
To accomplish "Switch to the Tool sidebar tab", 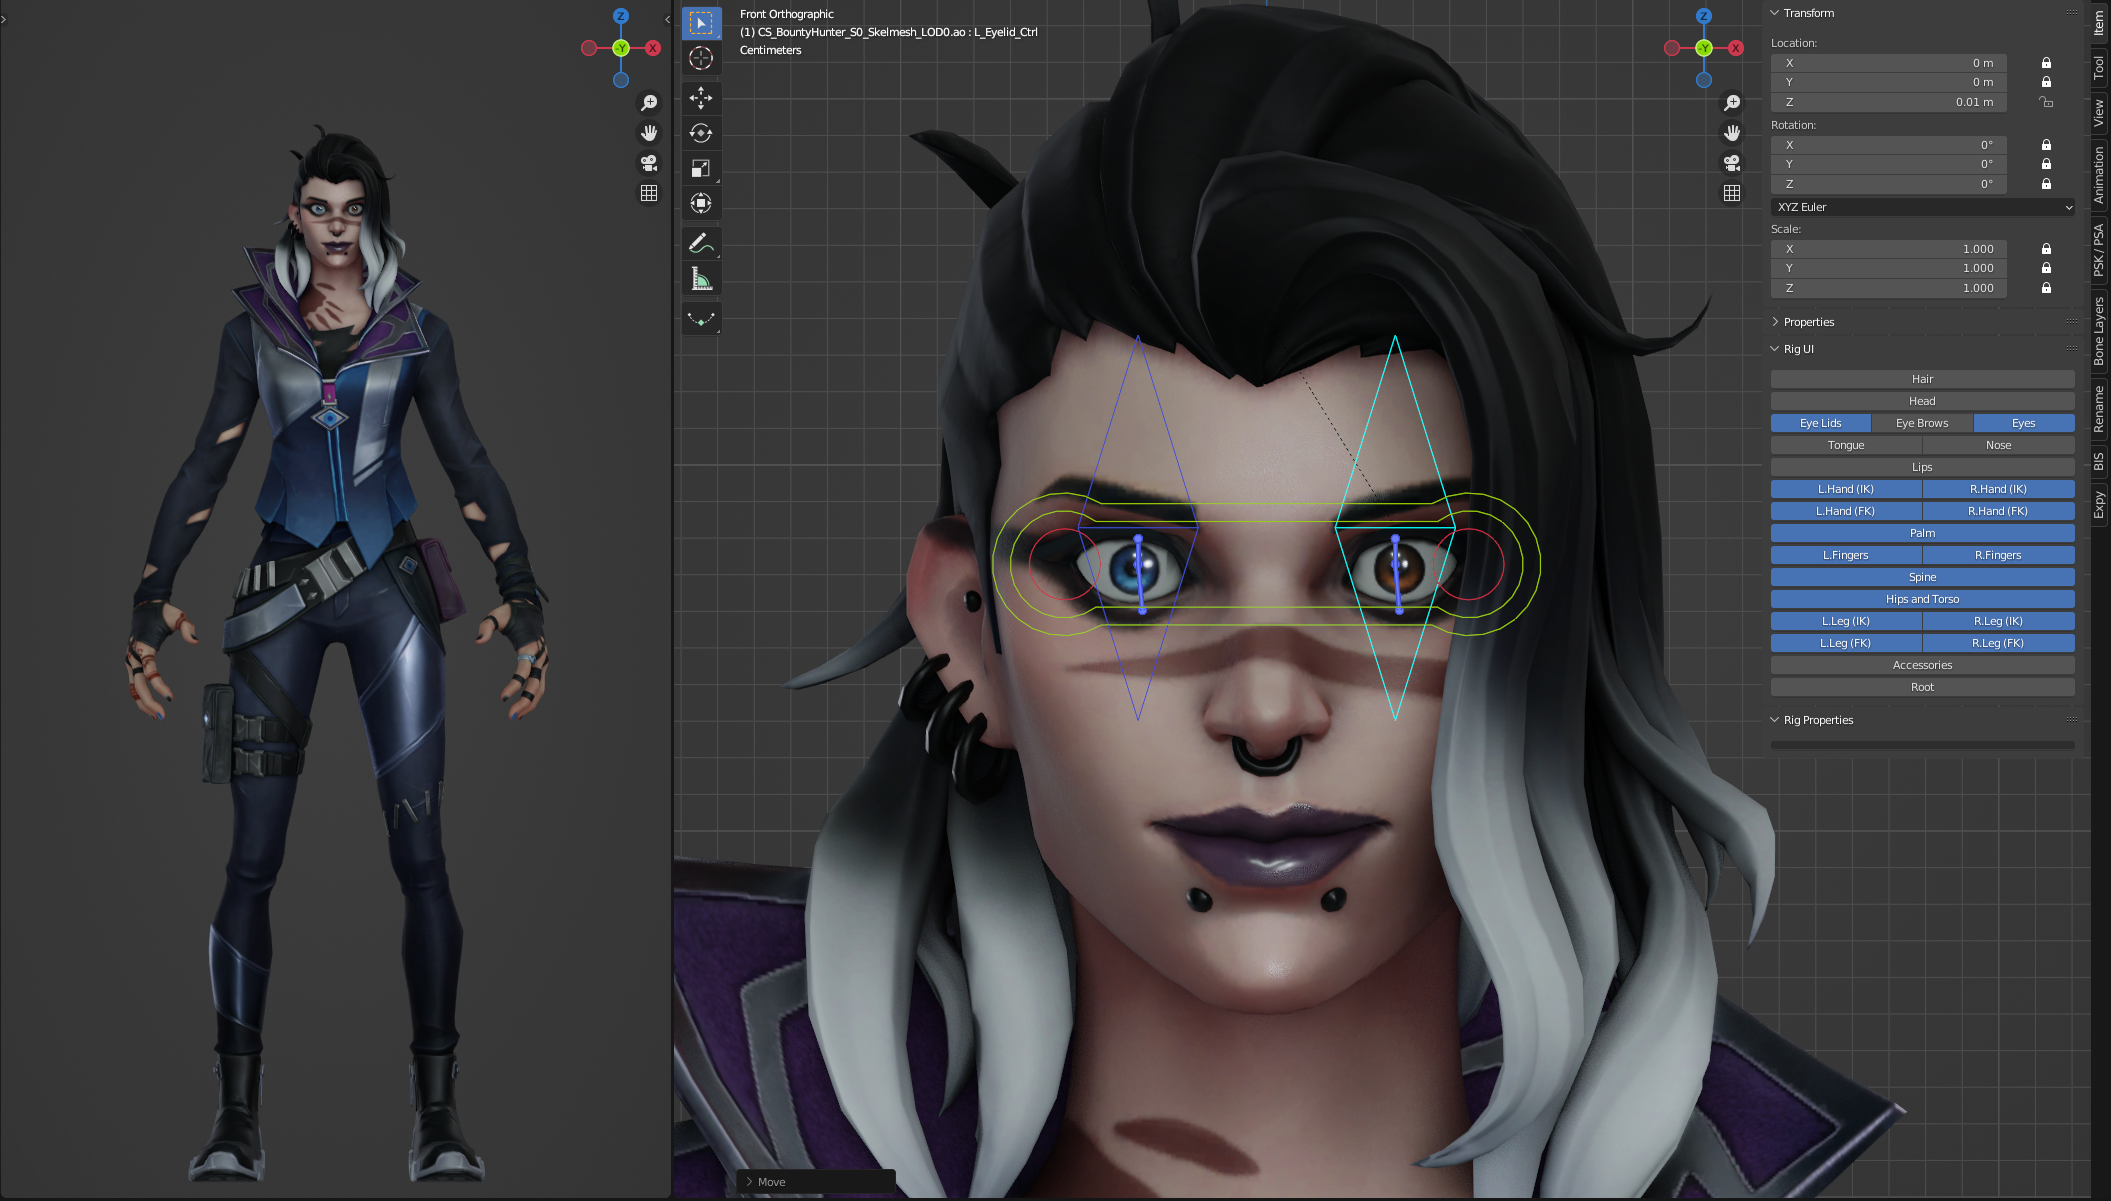I will point(2099,68).
